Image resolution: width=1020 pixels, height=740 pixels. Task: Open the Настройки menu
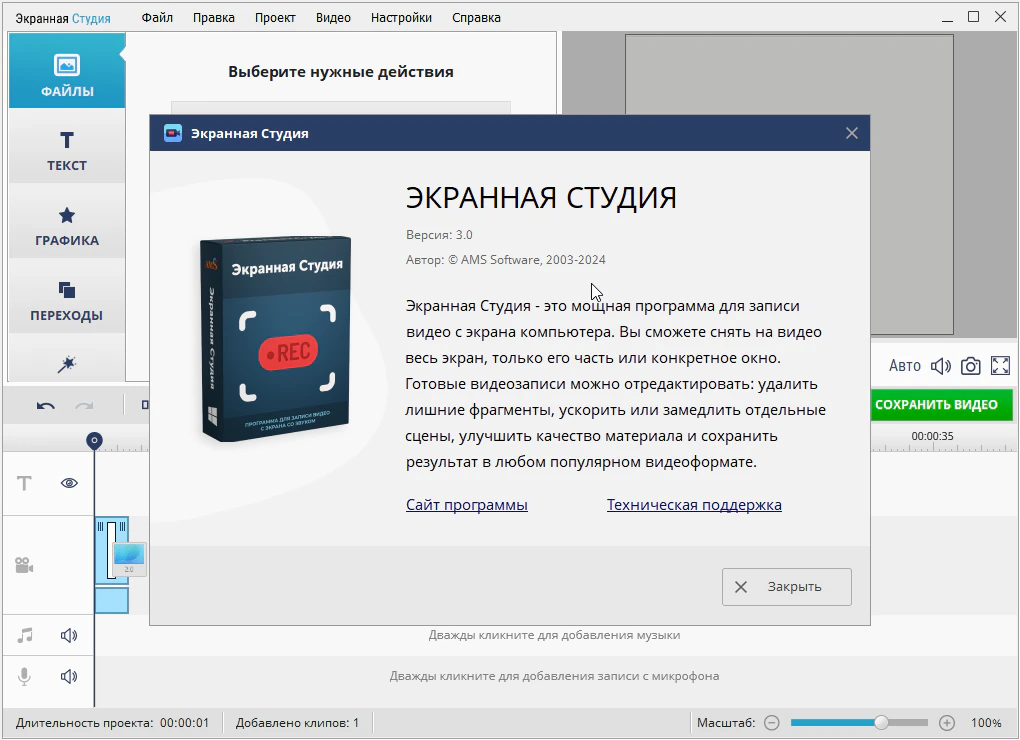tap(401, 17)
